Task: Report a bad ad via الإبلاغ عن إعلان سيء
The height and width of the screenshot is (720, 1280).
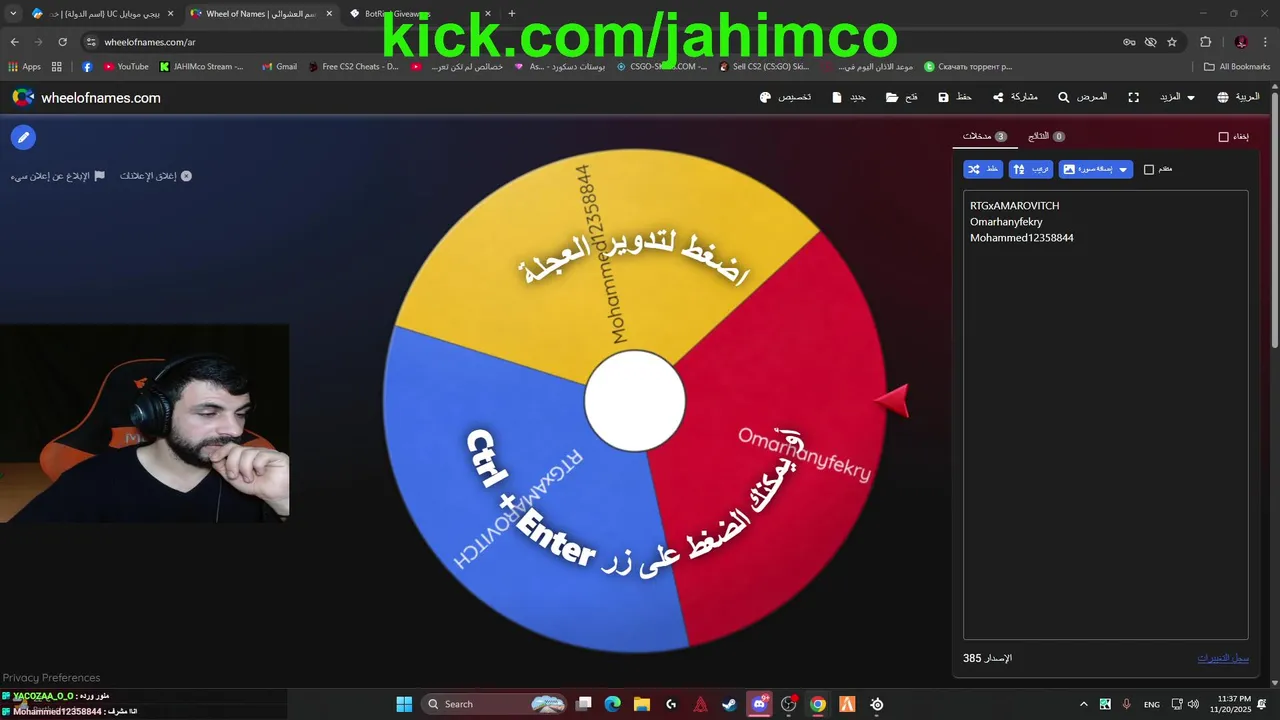Action: [58, 176]
